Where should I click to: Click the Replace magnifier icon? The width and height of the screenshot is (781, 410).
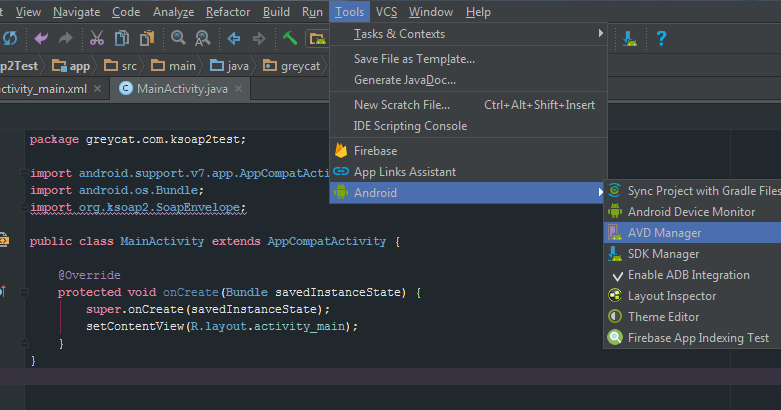[203, 38]
